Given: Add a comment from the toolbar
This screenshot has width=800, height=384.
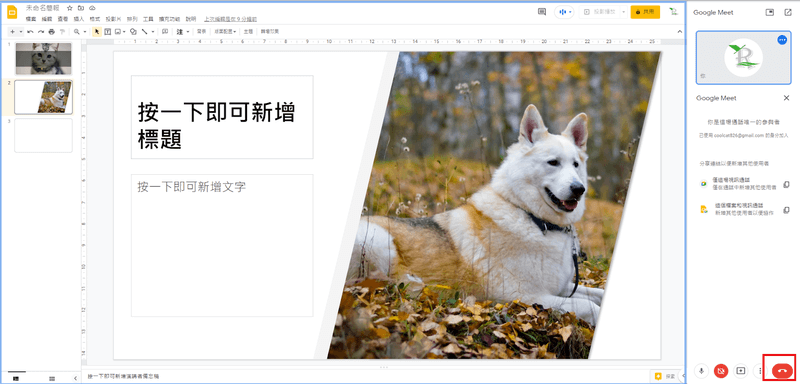Looking at the screenshot, I should point(165,32).
